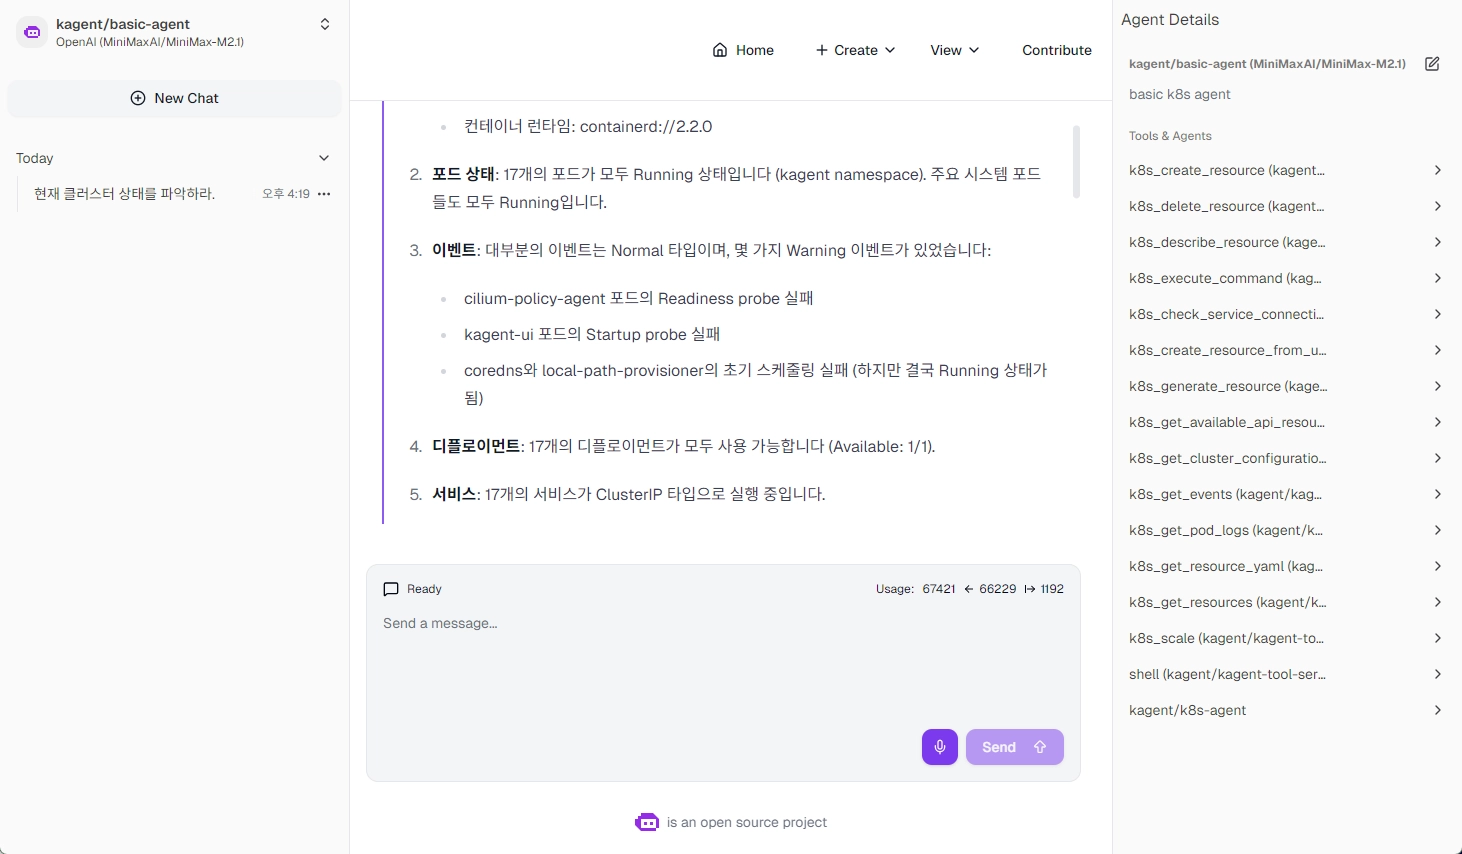Click the k8s_get_pod_logs row chevron
Viewport: 1462px width, 854px height.
pyautogui.click(x=1437, y=530)
